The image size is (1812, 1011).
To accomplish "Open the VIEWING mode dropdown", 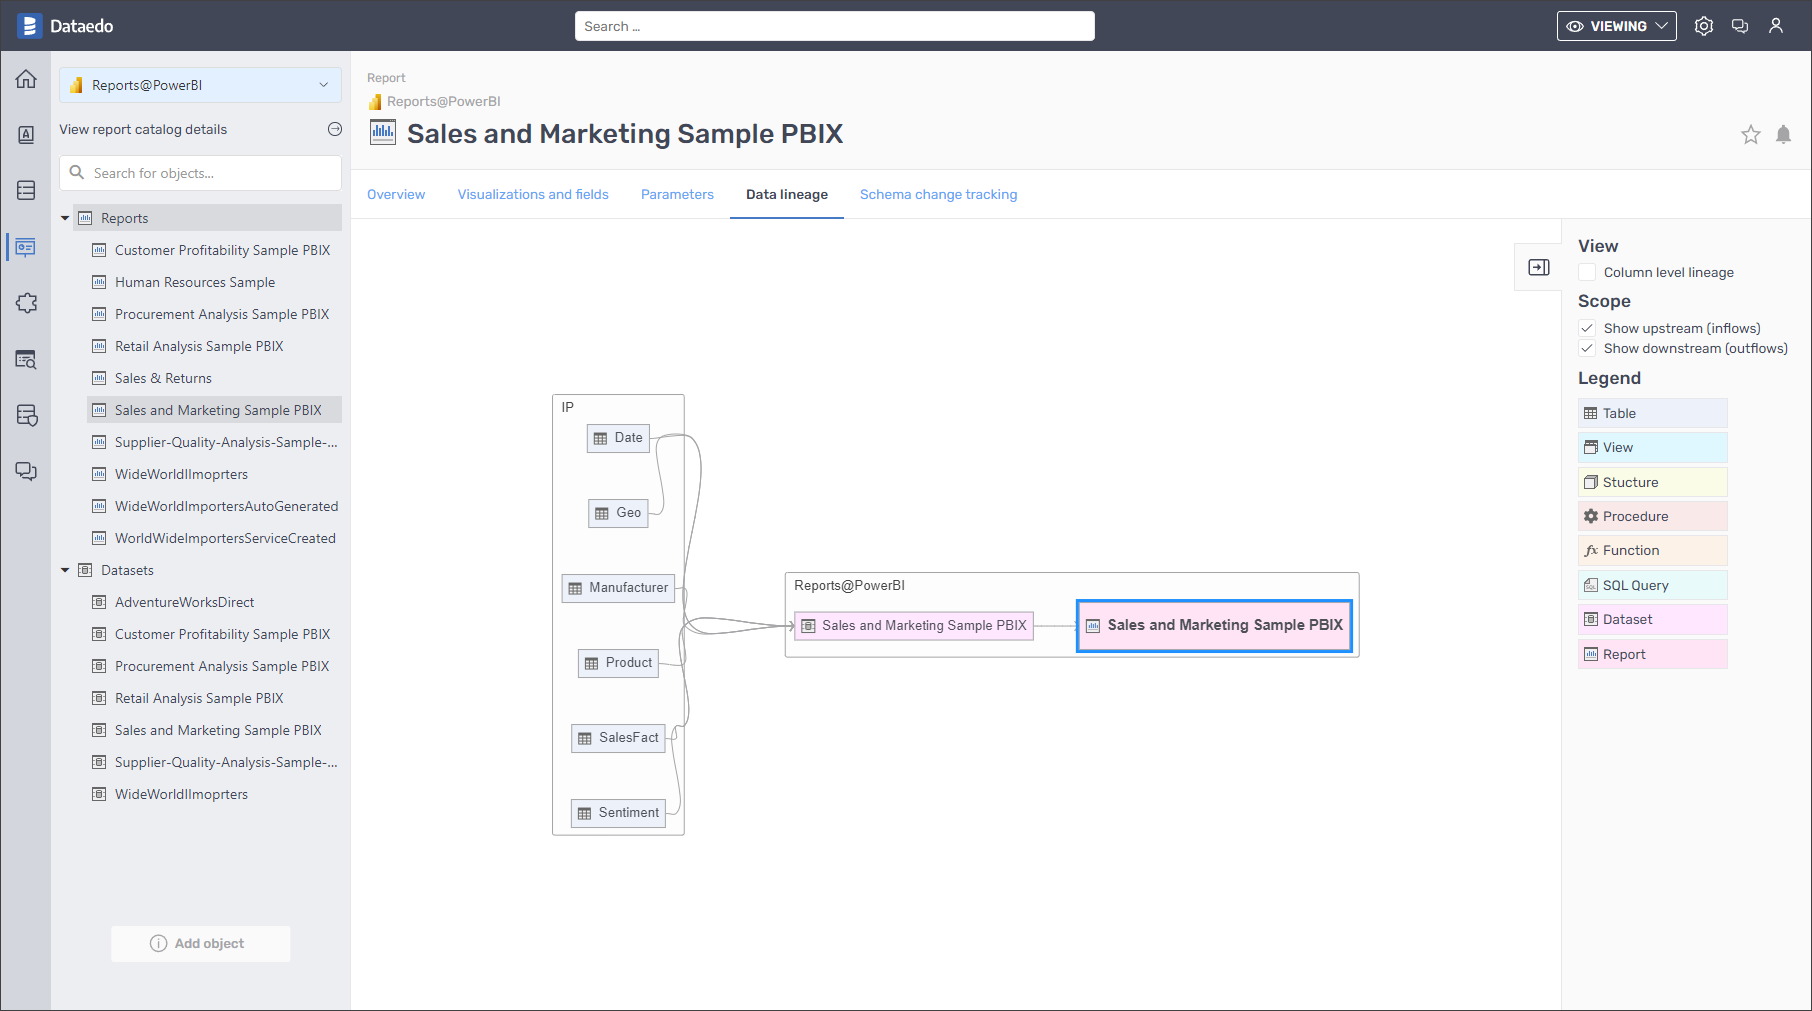I will pyautogui.click(x=1616, y=26).
